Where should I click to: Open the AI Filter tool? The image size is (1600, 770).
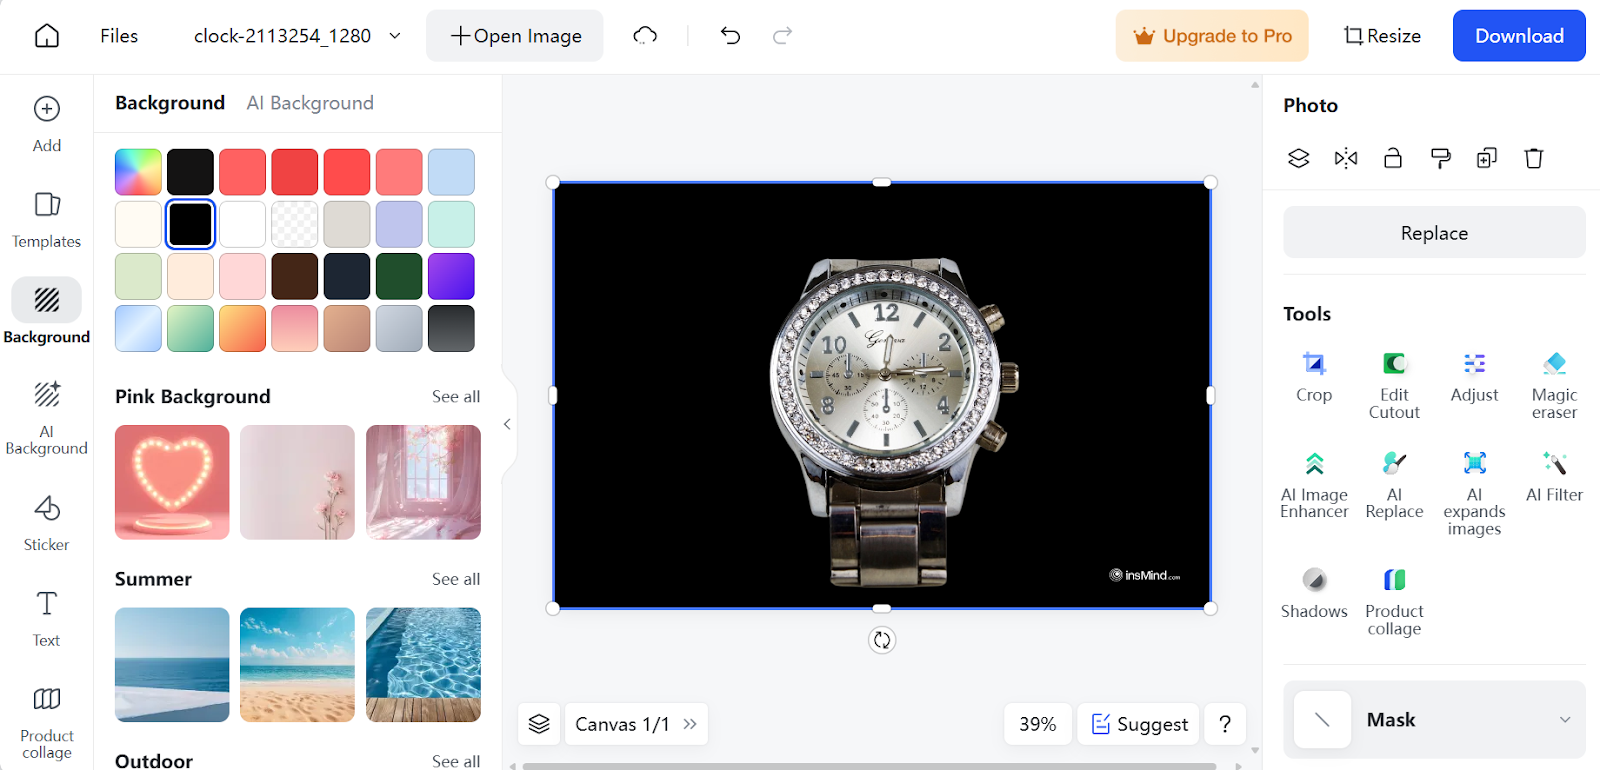click(1554, 477)
